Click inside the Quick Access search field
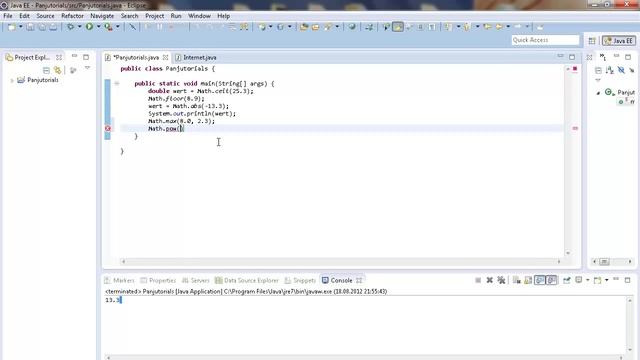The width and height of the screenshot is (640, 360). click(545, 40)
